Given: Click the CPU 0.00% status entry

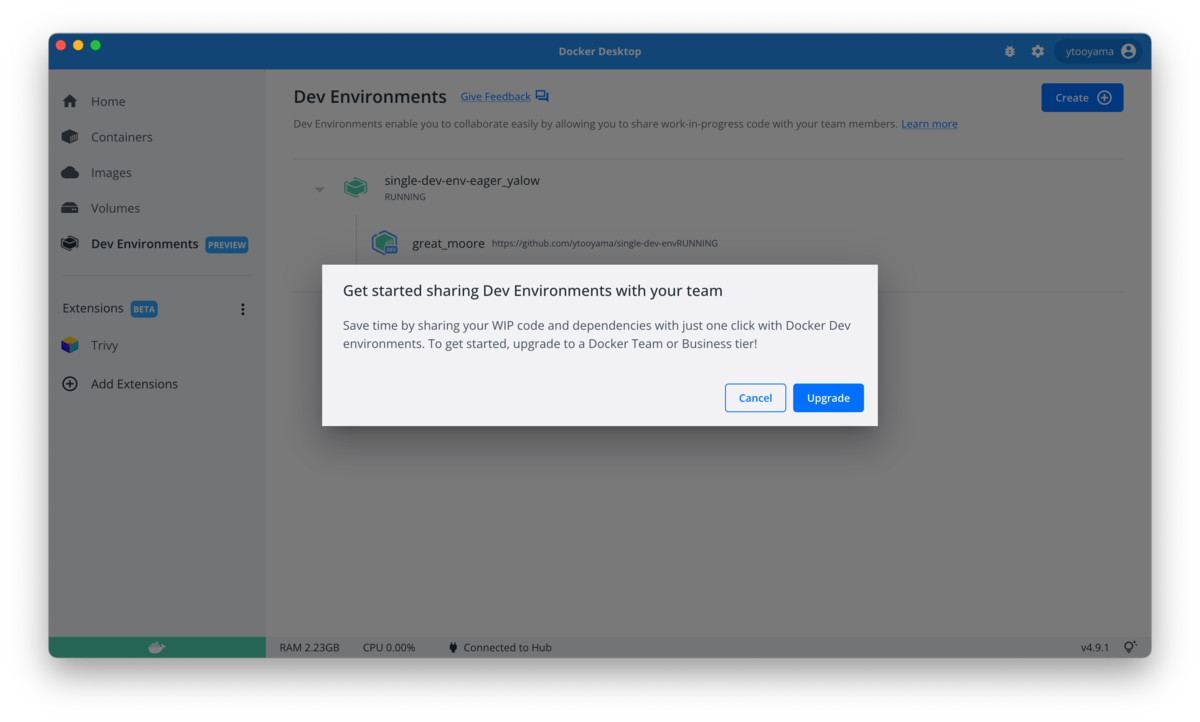Looking at the screenshot, I should click(389, 648).
